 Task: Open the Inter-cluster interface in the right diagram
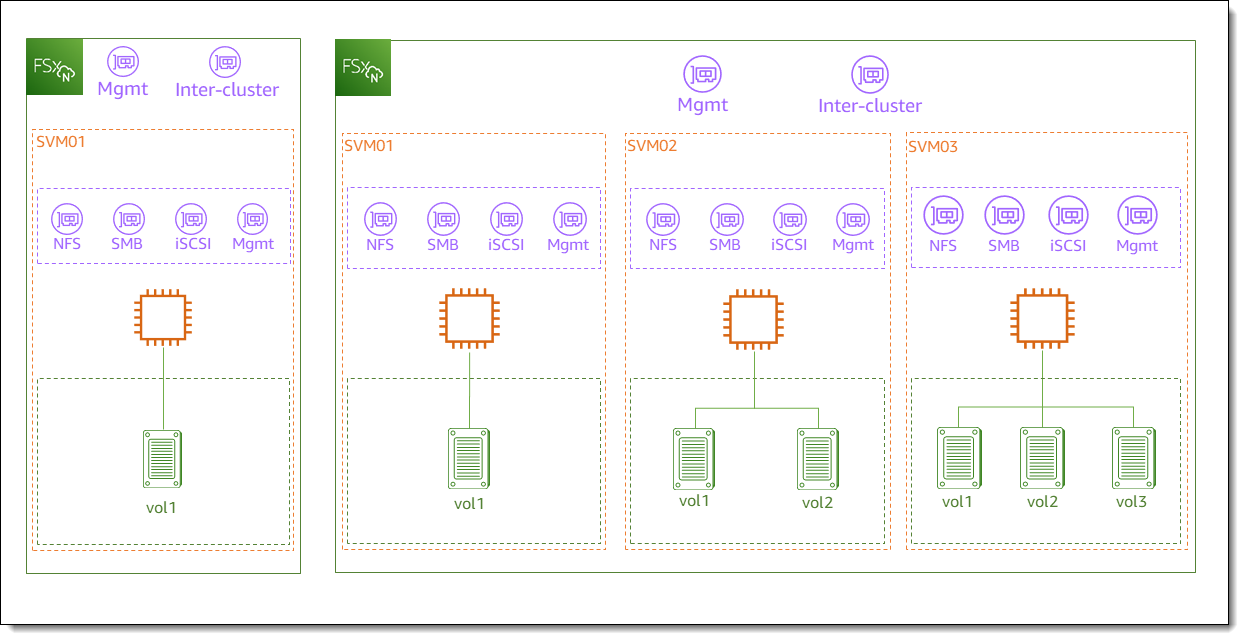(x=869, y=73)
